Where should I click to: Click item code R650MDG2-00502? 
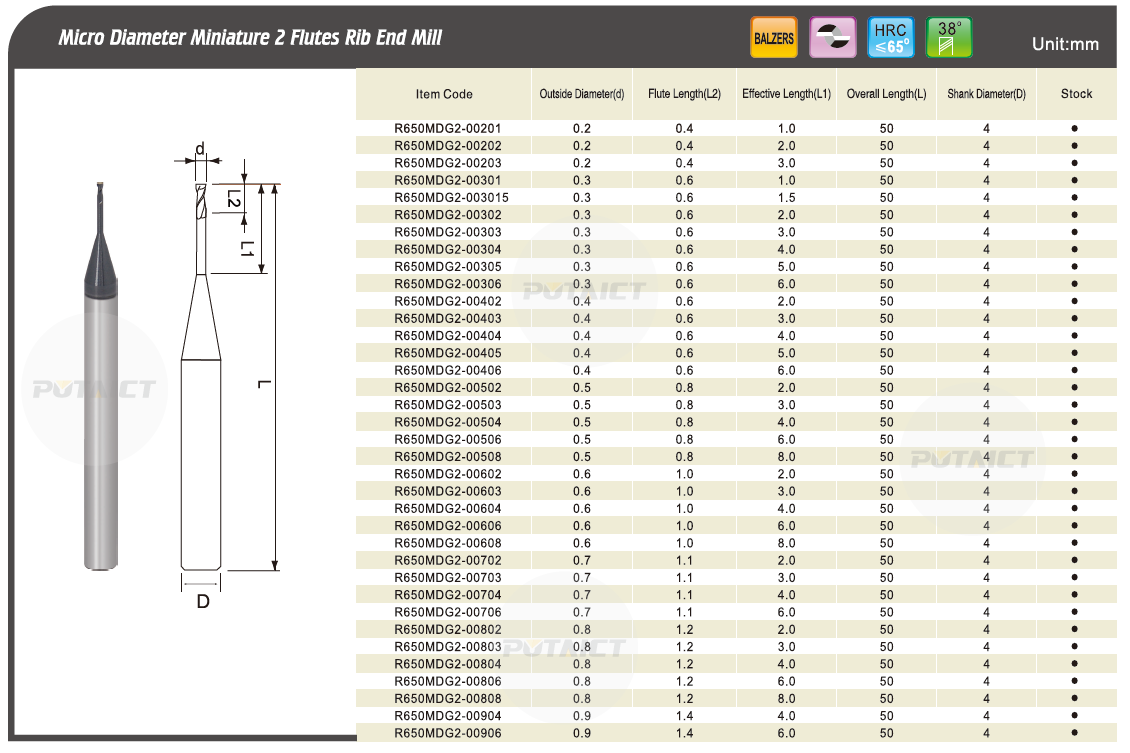448,388
